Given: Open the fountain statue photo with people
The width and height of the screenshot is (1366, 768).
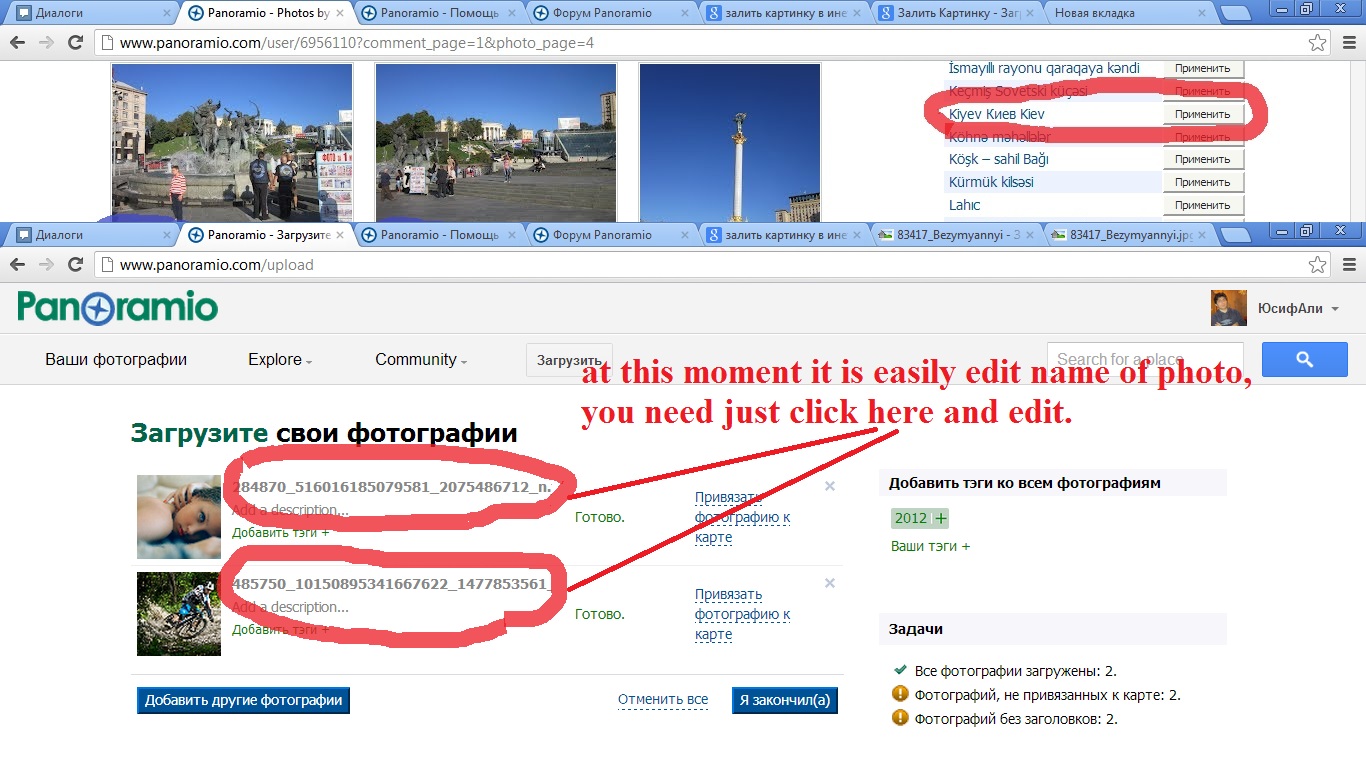Looking at the screenshot, I should 232,142.
